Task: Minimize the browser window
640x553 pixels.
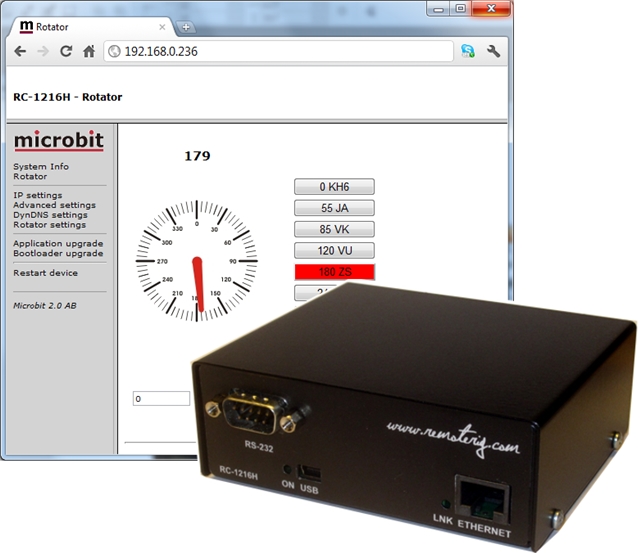Action: 438,9
